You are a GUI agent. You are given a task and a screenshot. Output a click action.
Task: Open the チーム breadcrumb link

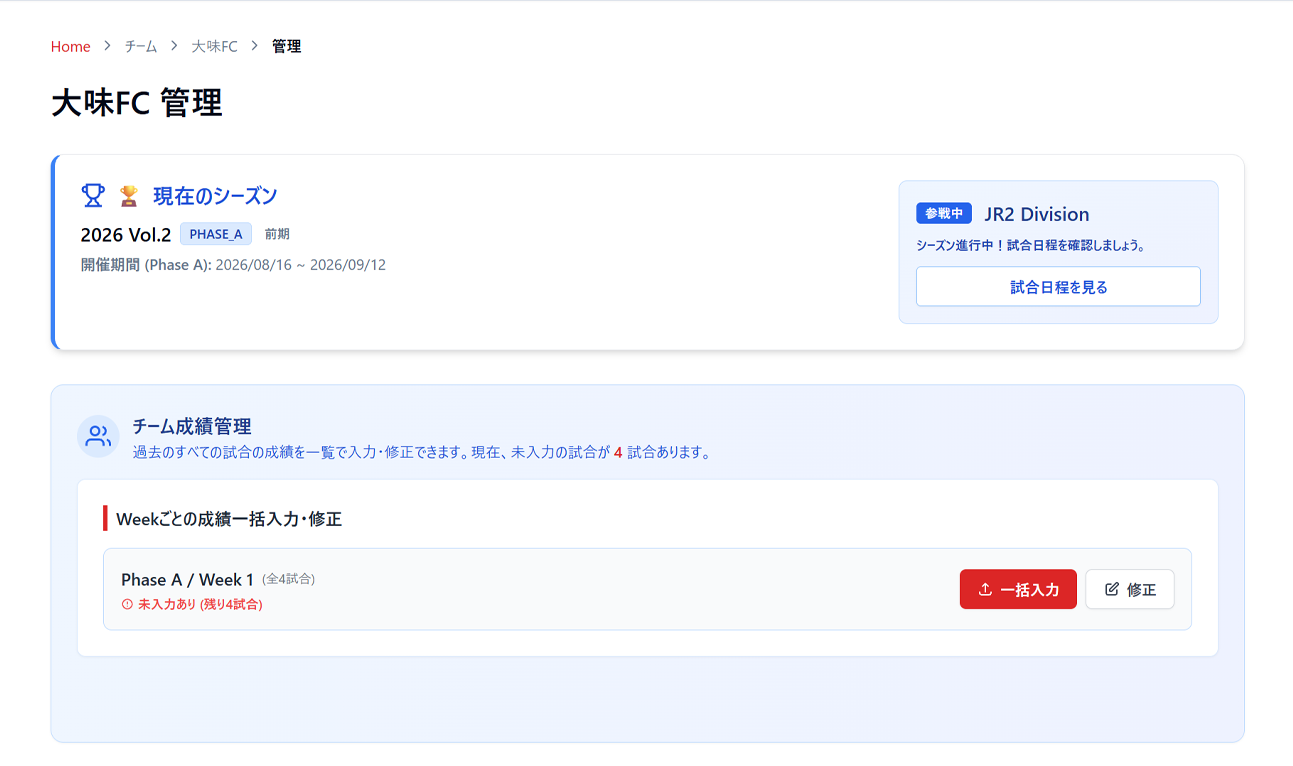tap(141, 46)
